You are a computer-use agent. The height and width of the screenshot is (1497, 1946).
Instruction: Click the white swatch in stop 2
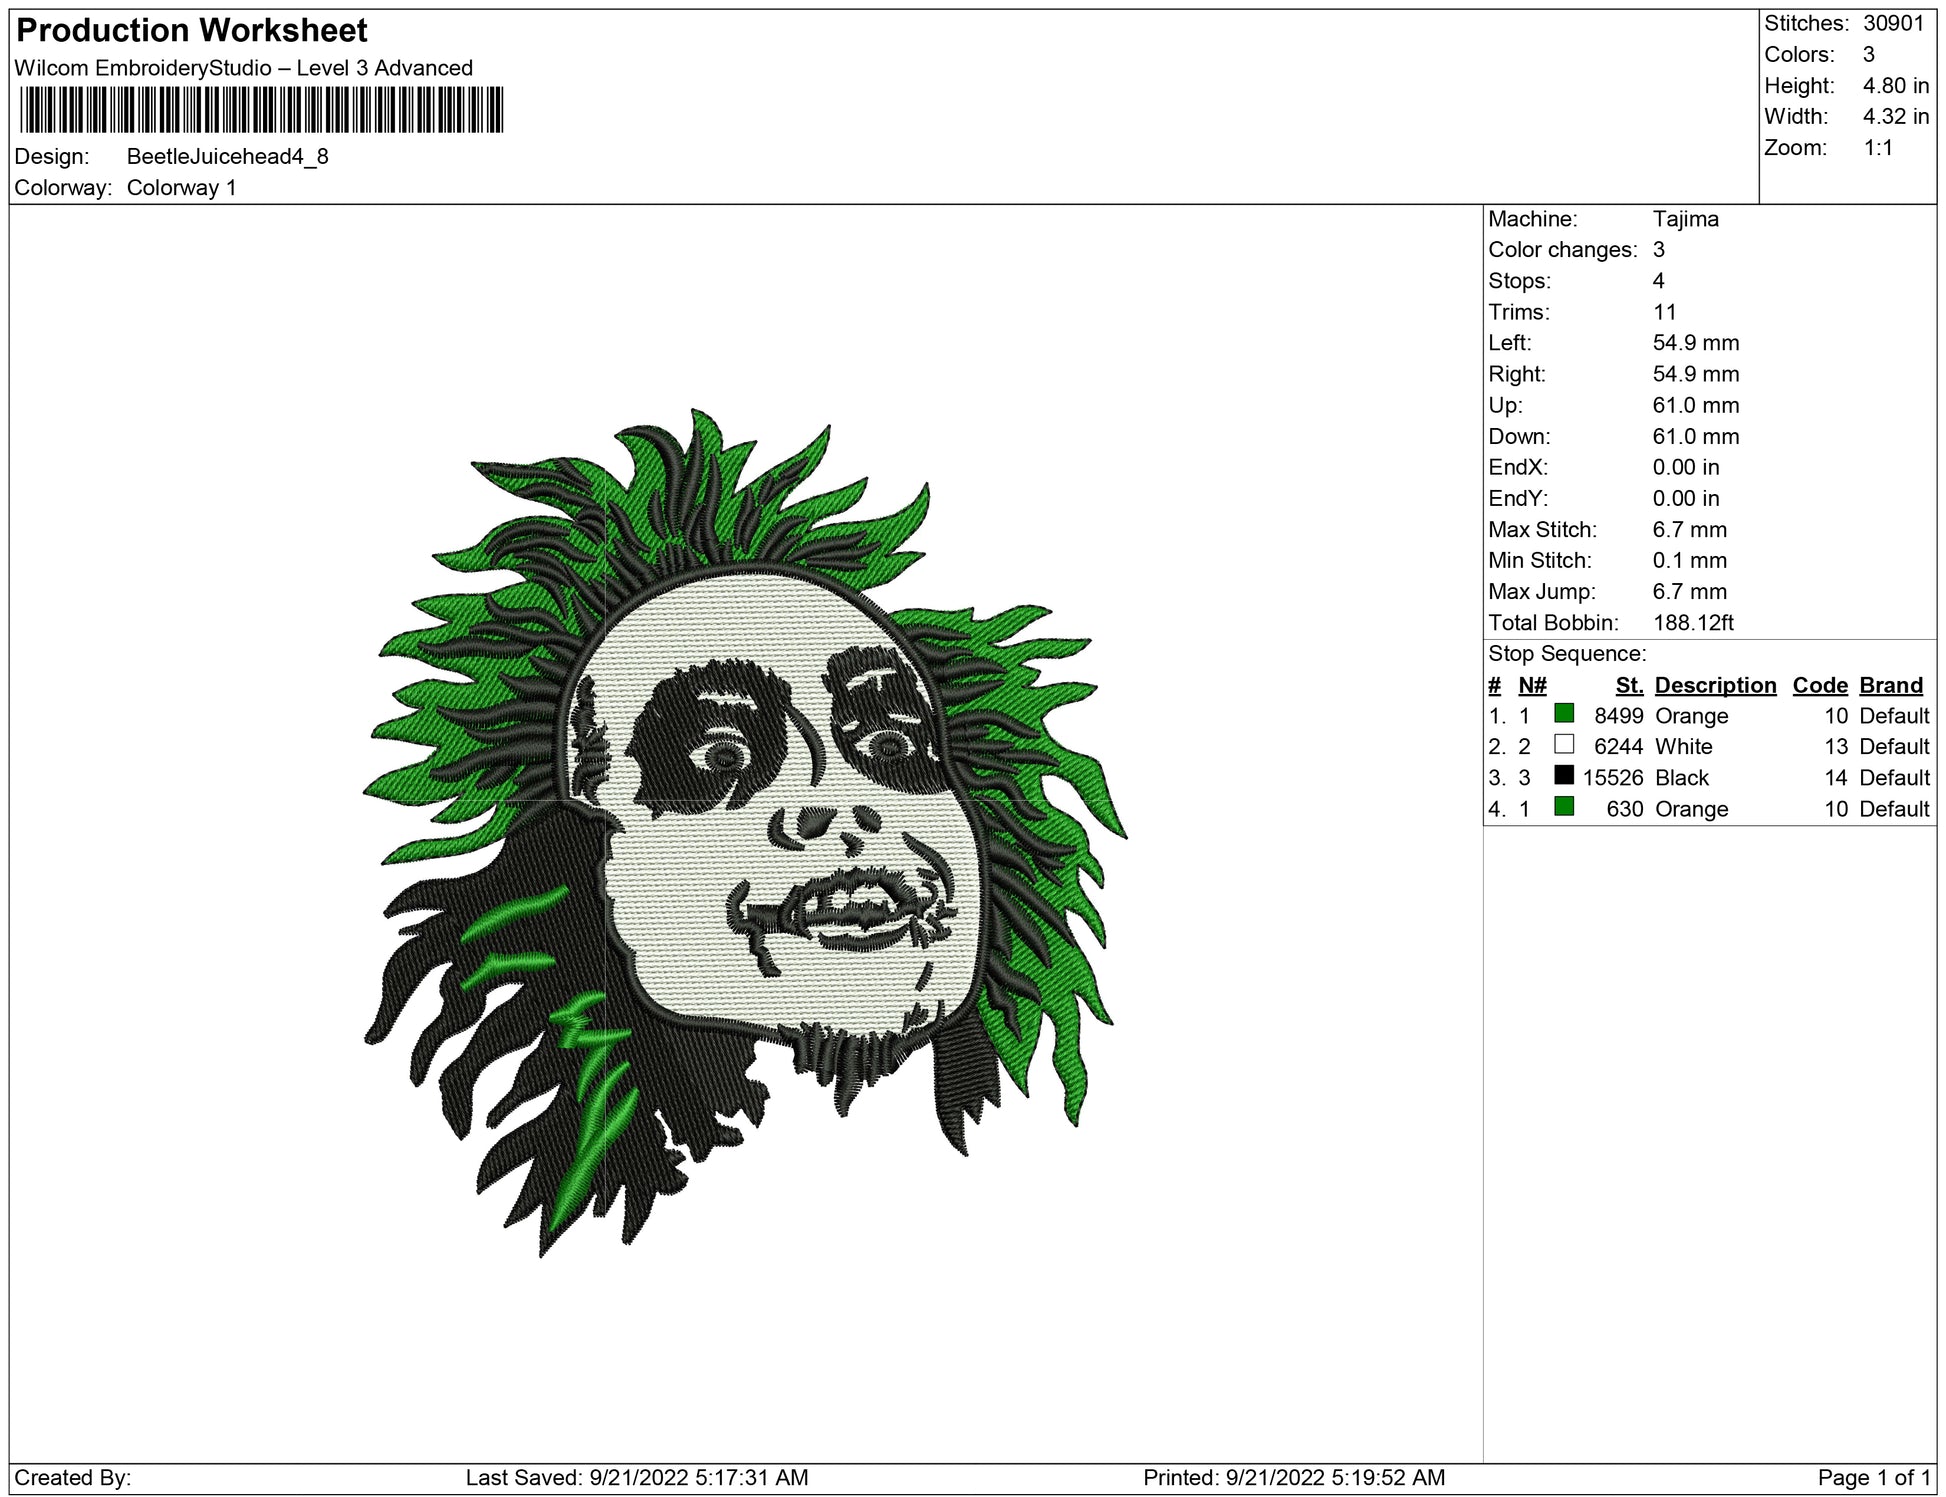[1564, 744]
